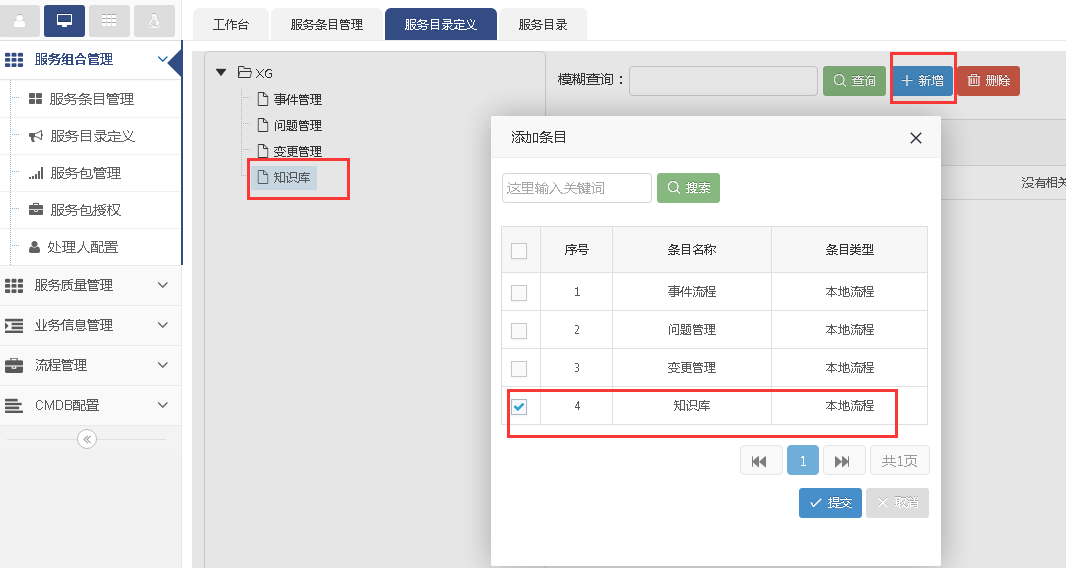Viewport: 1066px width, 568px height.
Task: Click the monitor icon button in top toolbar
Action: click(64, 20)
